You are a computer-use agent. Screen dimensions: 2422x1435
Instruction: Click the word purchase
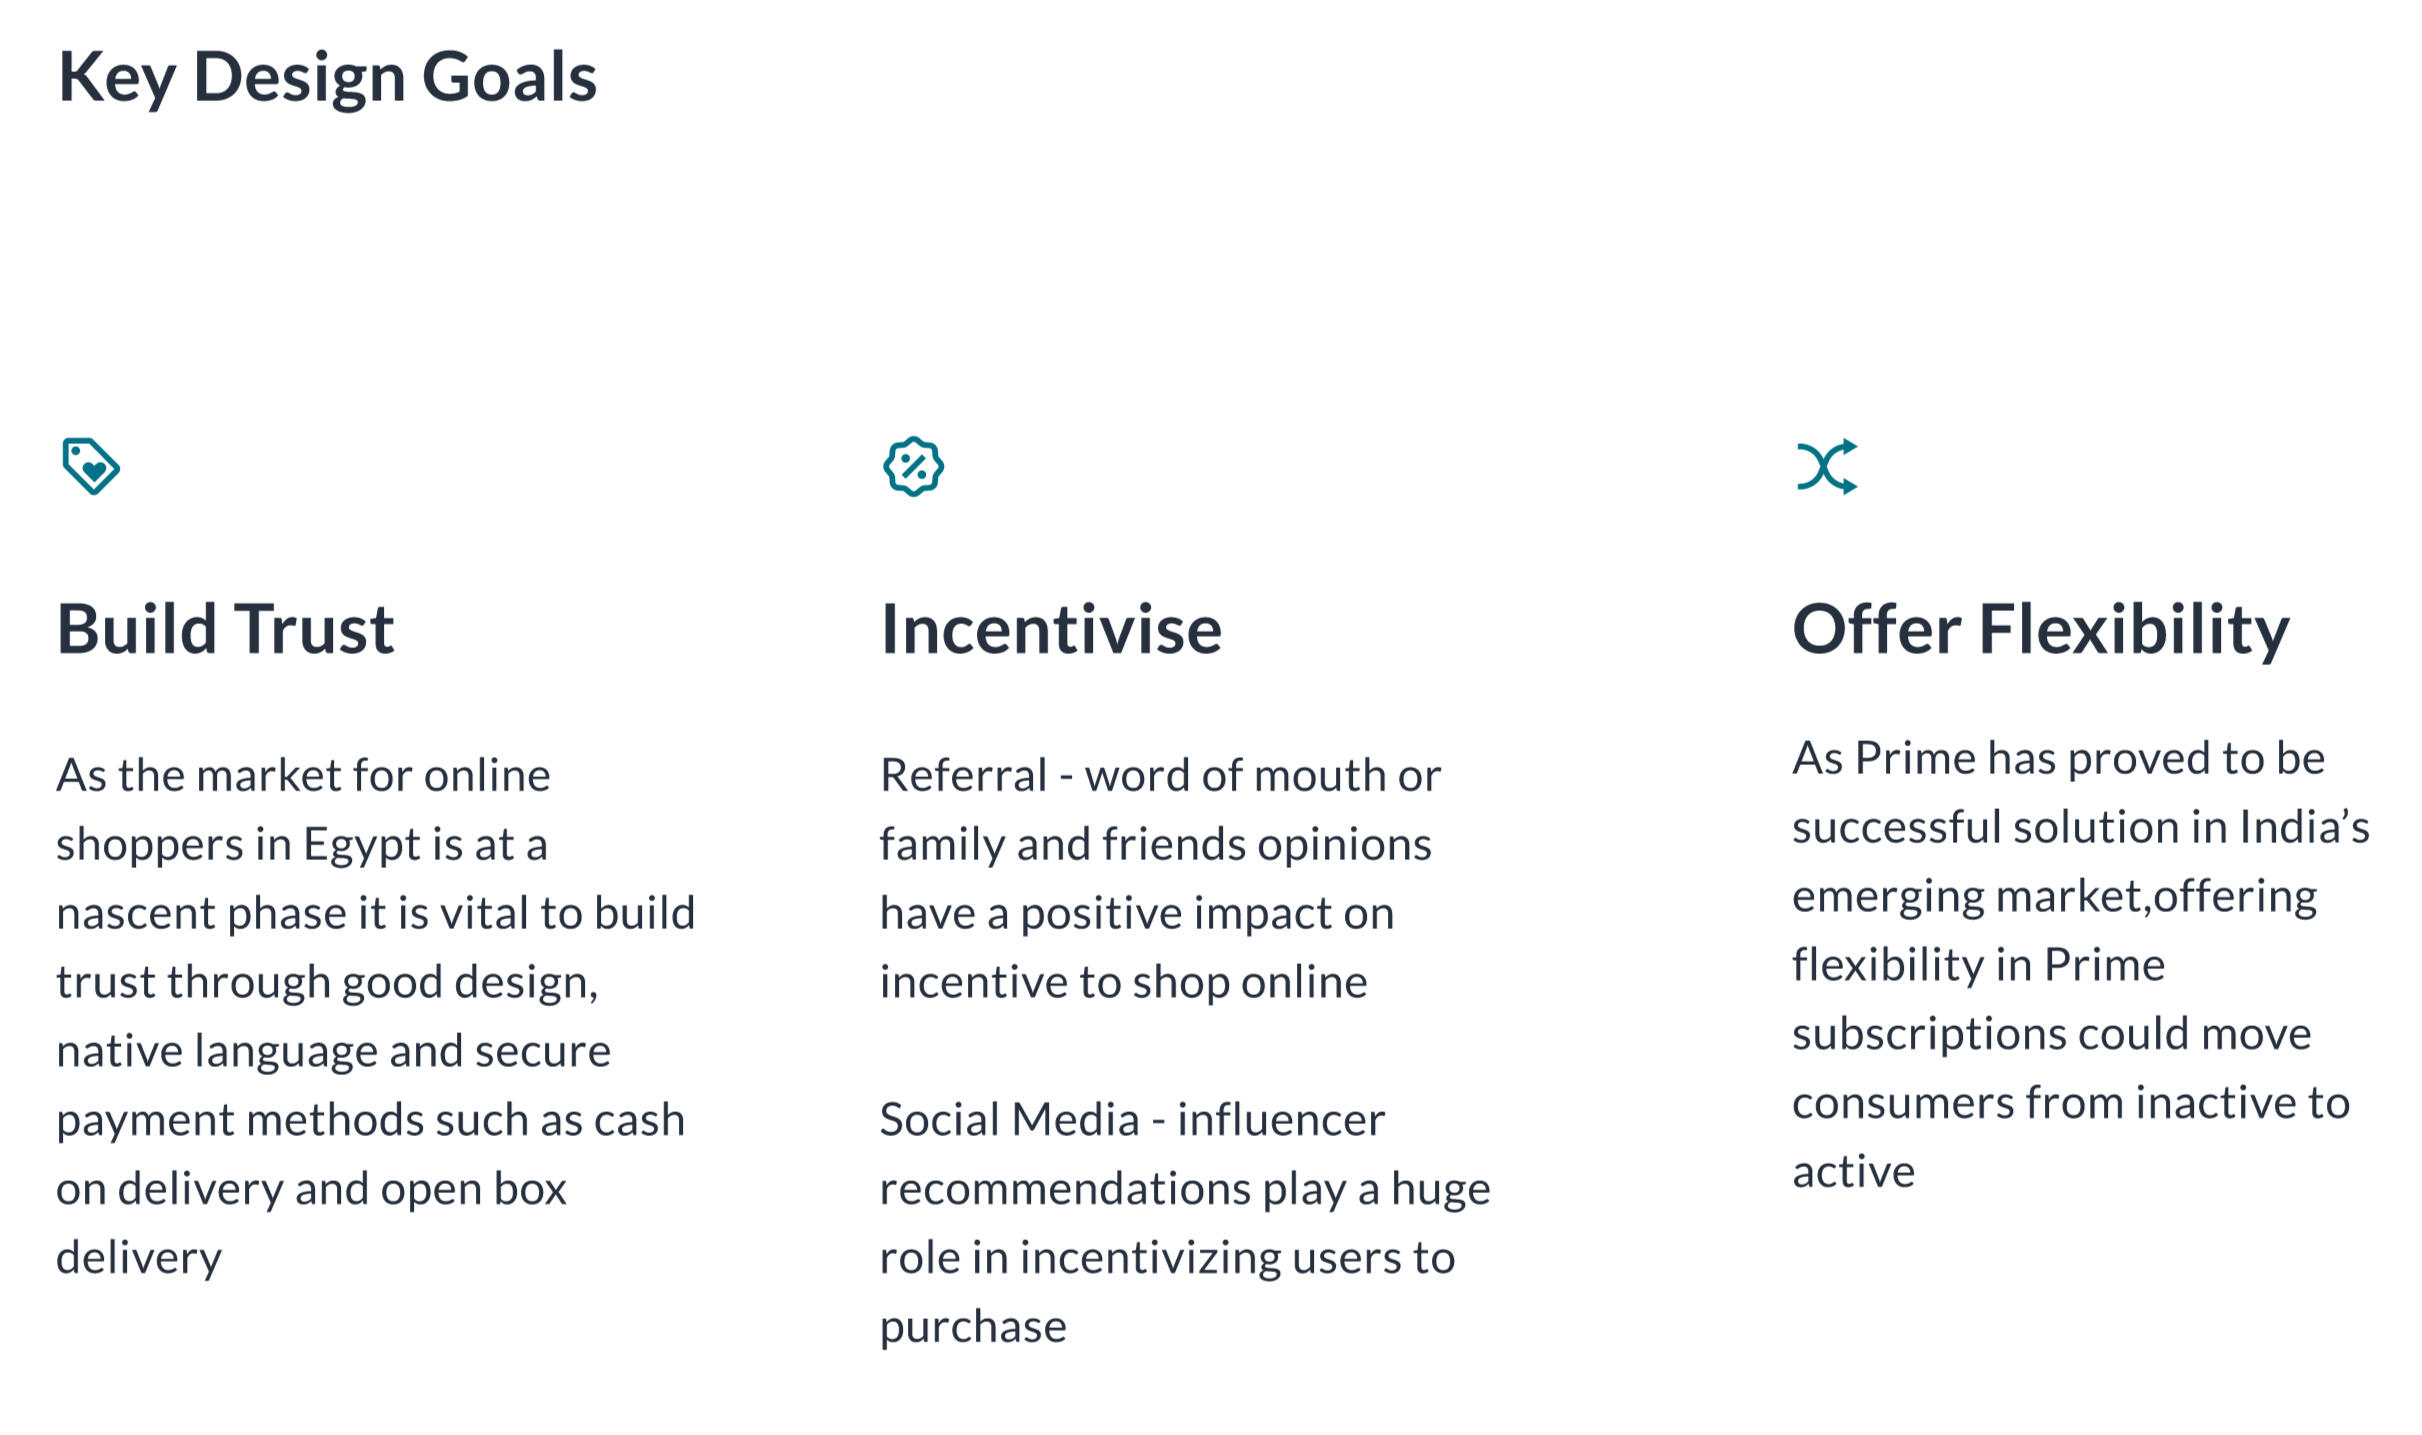pos(973,1327)
